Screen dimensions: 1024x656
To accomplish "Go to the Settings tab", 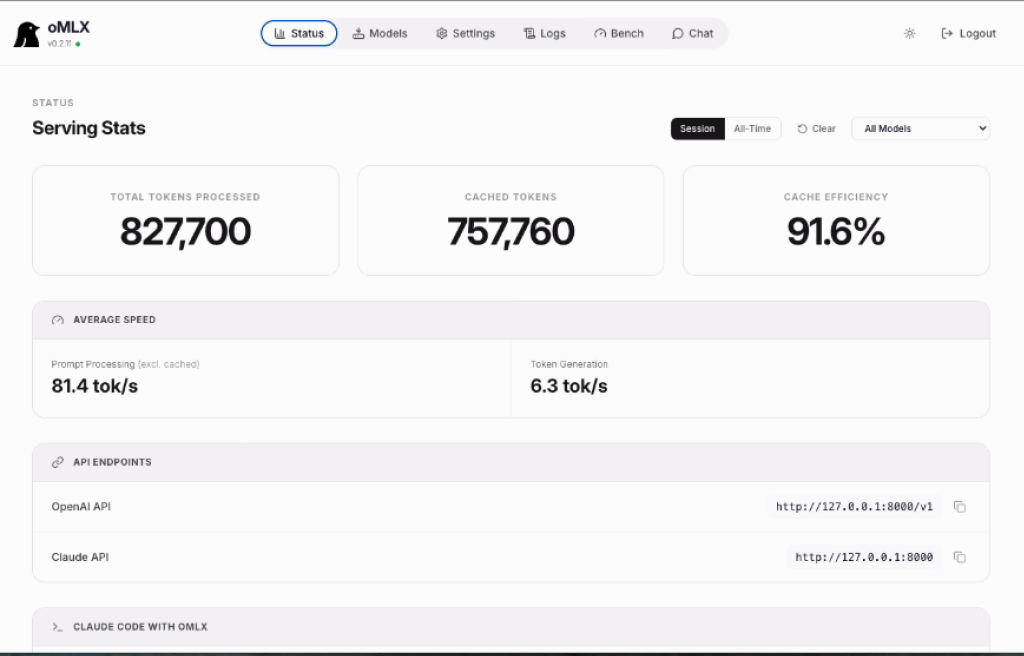I will pos(465,33).
